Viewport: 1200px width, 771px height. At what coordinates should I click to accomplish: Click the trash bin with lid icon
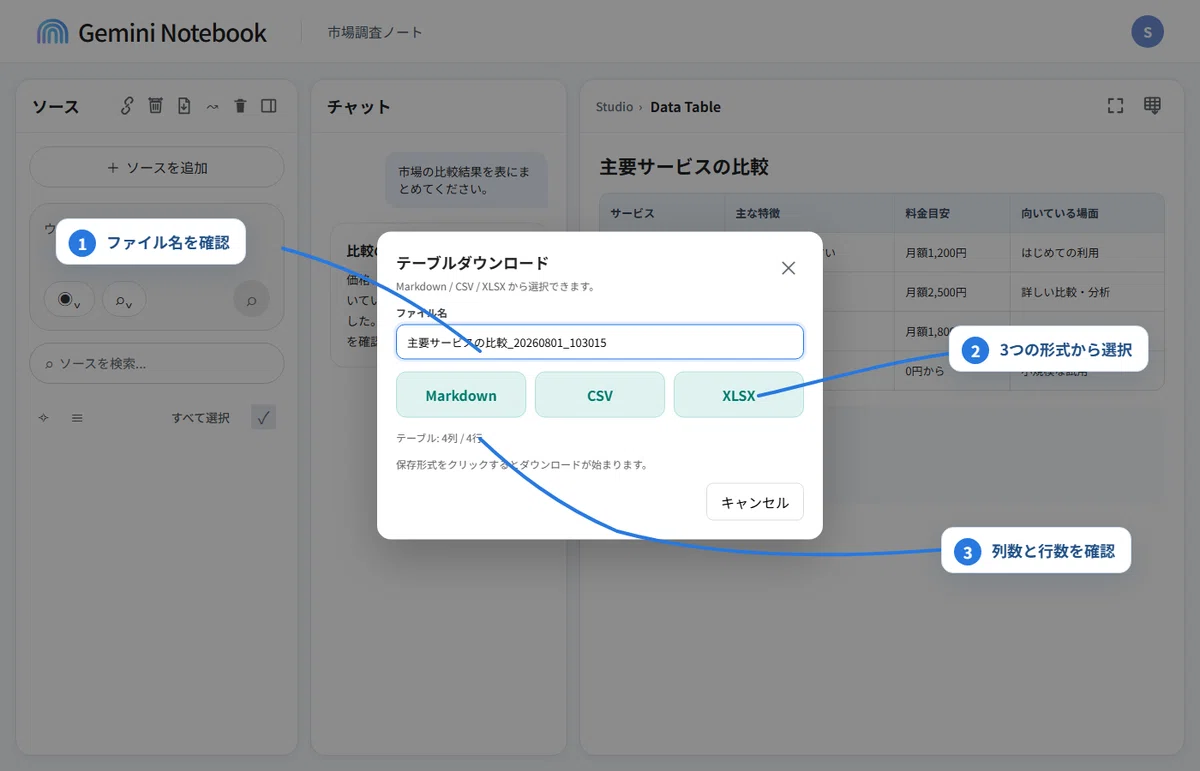[155, 106]
